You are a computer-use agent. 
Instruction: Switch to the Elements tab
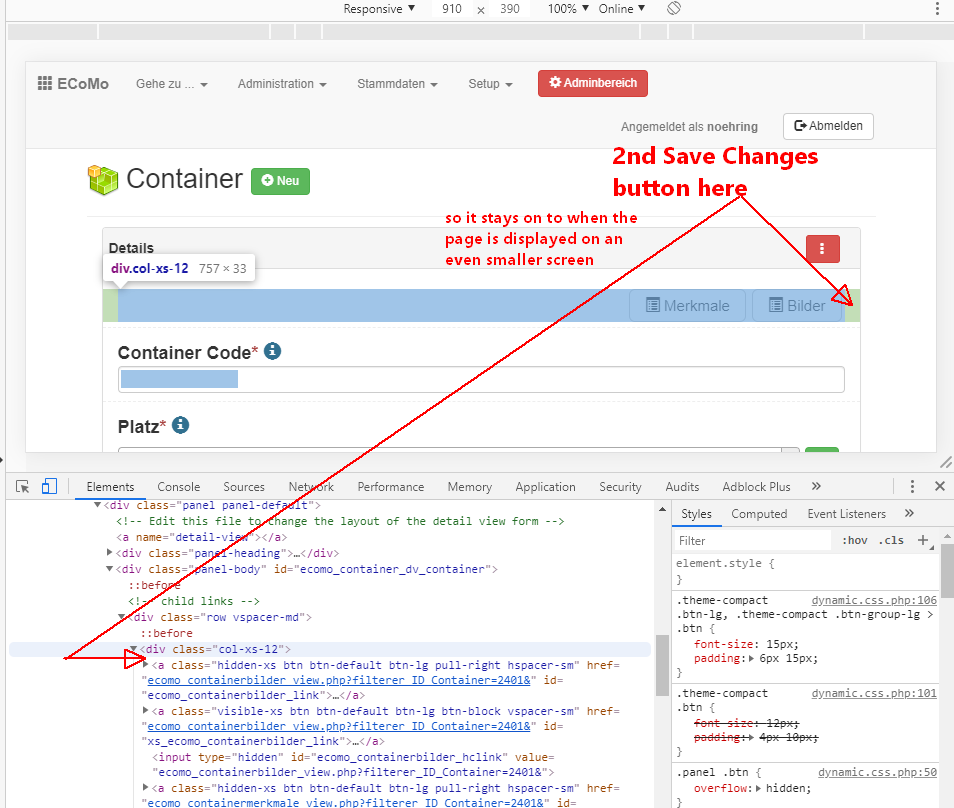(x=110, y=487)
